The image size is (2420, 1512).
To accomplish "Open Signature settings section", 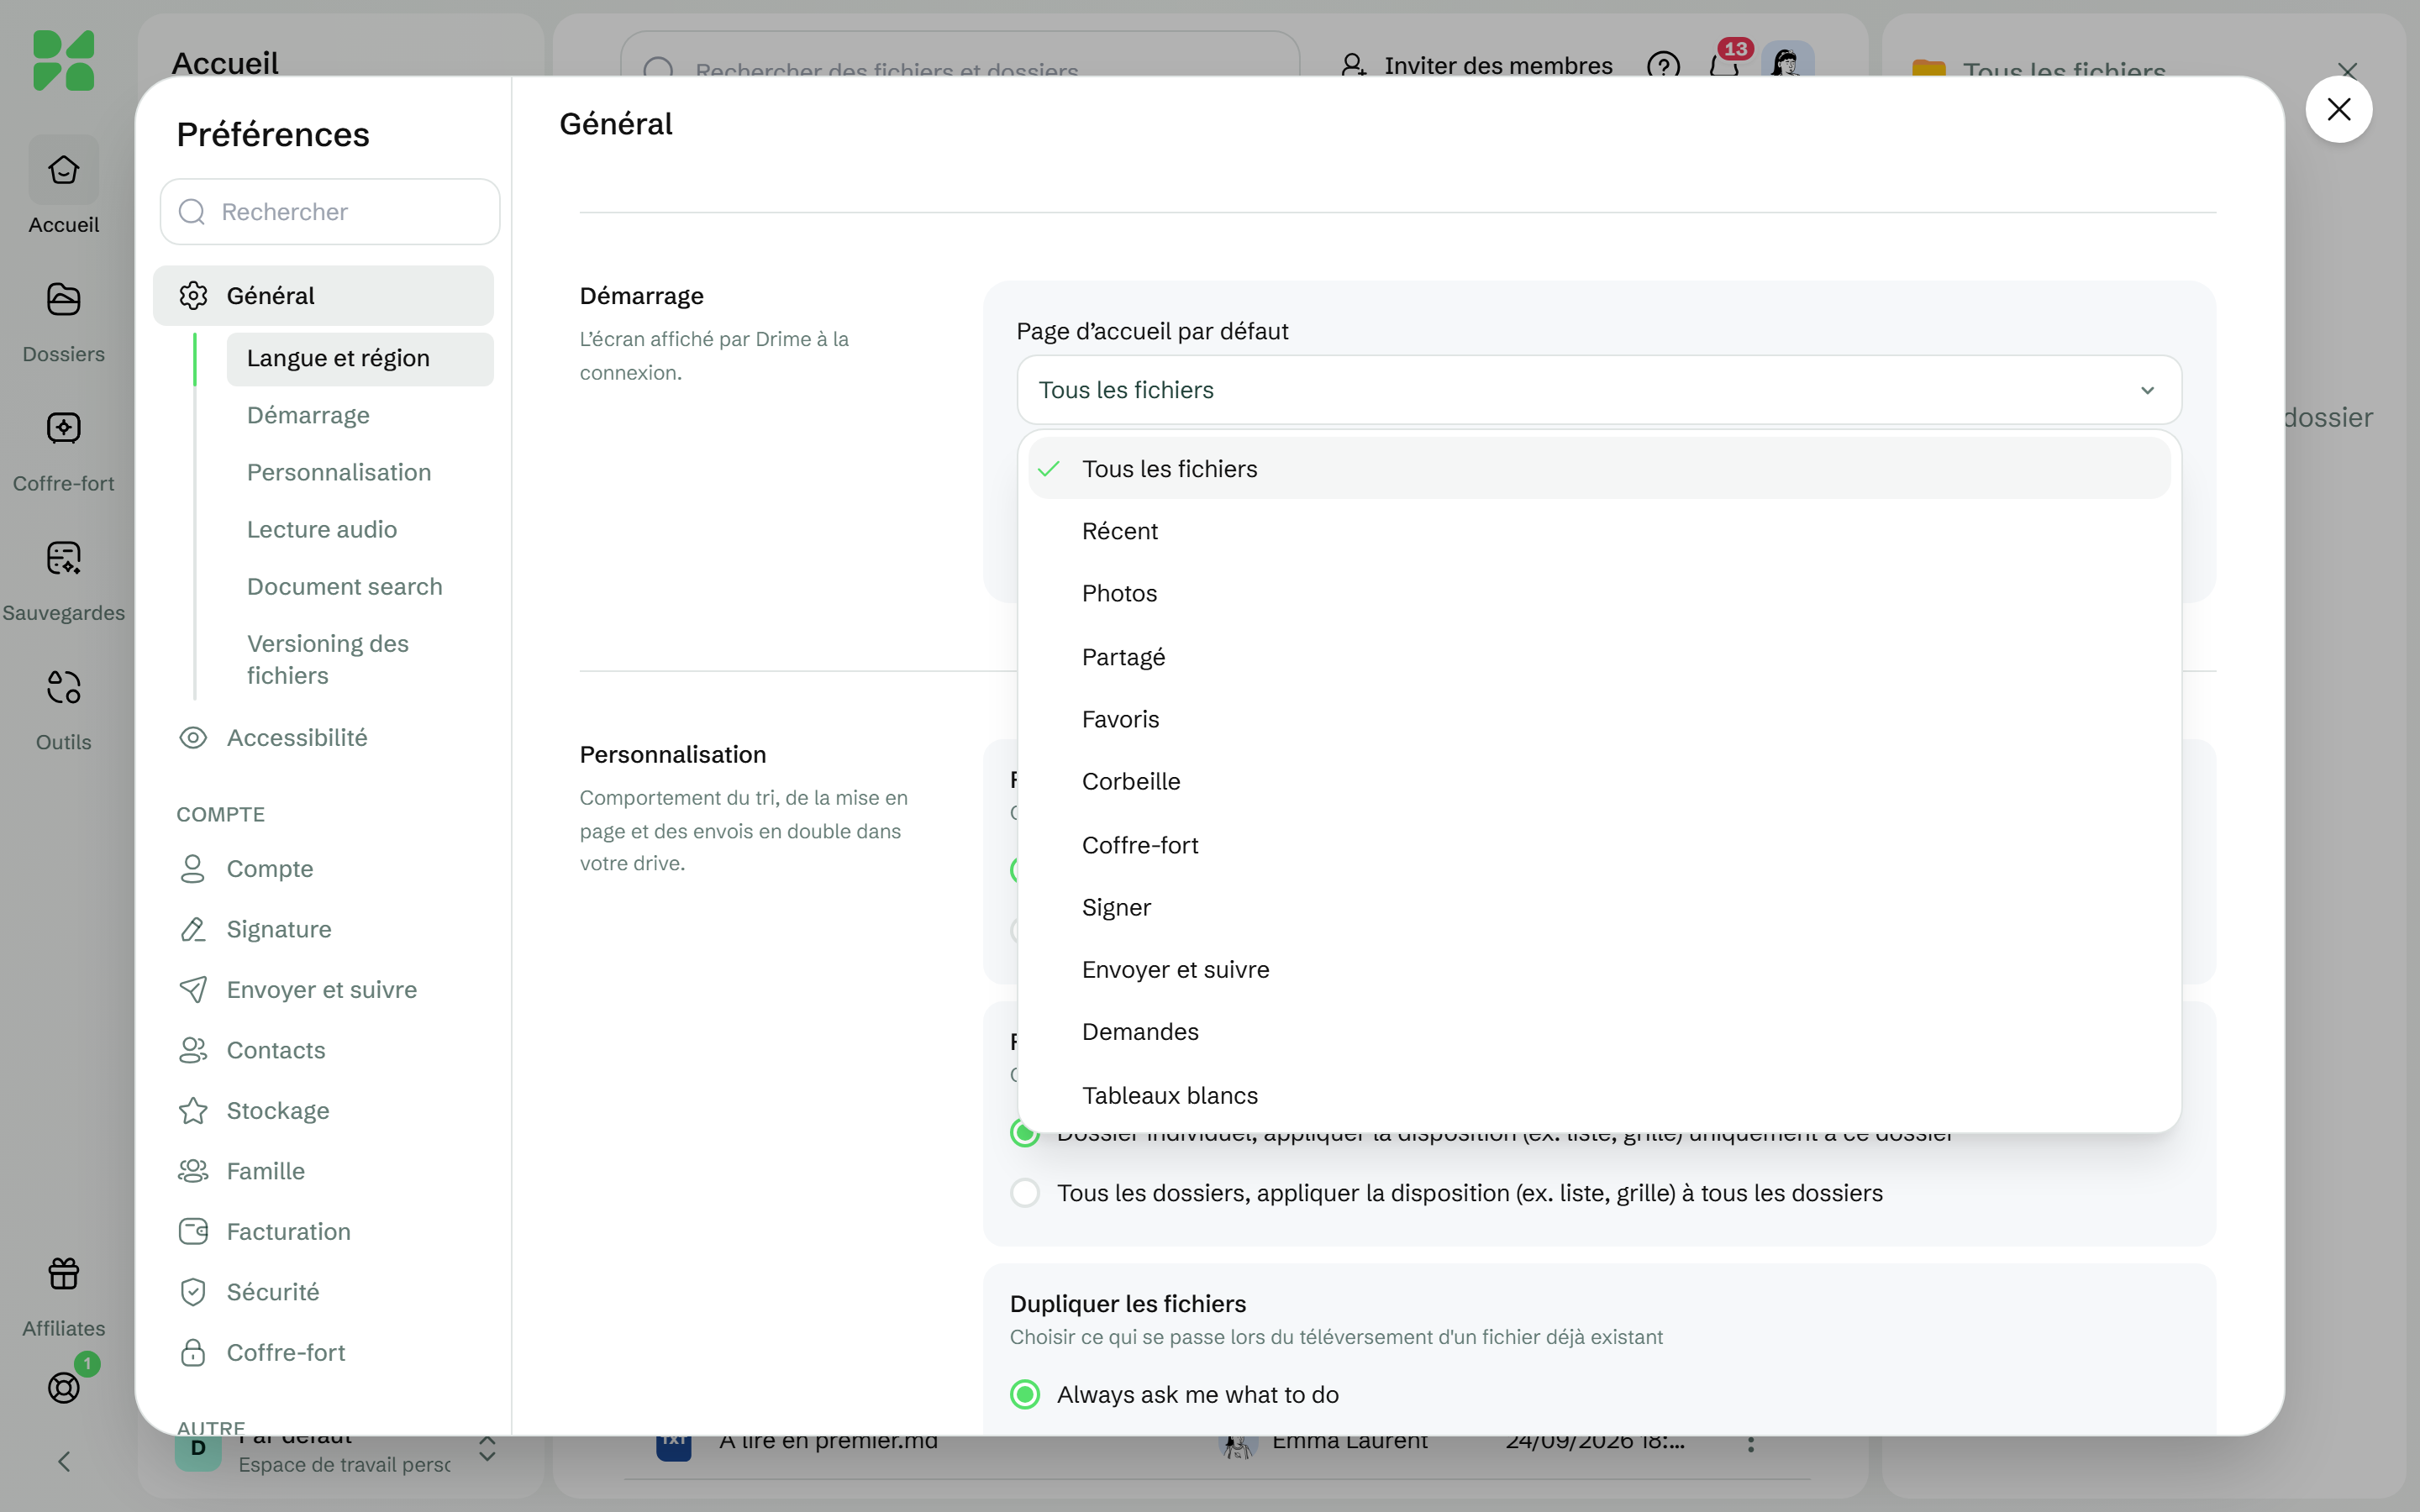I will (x=323, y=929).
